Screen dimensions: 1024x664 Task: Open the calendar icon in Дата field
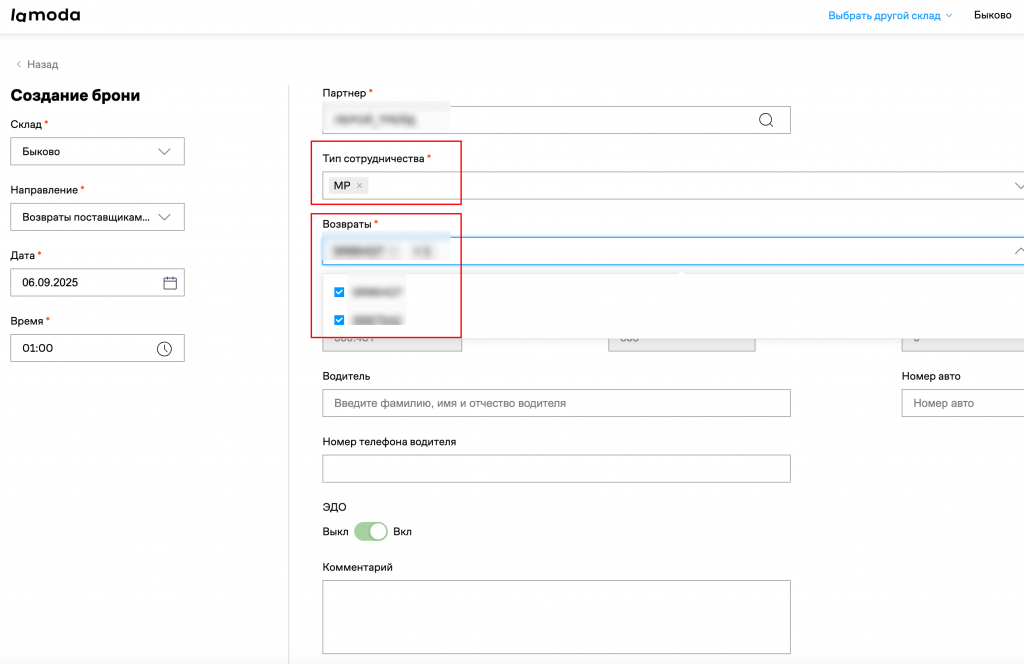170,283
